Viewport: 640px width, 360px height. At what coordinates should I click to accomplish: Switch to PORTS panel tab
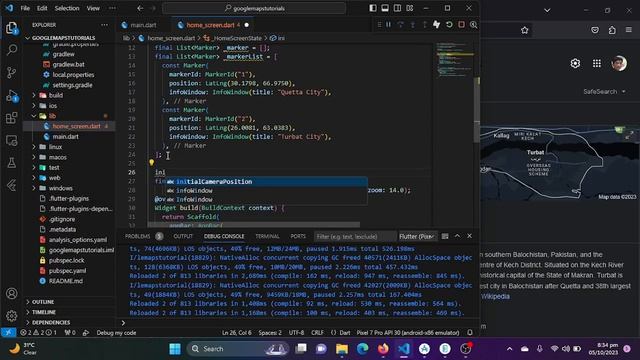pos(298,236)
